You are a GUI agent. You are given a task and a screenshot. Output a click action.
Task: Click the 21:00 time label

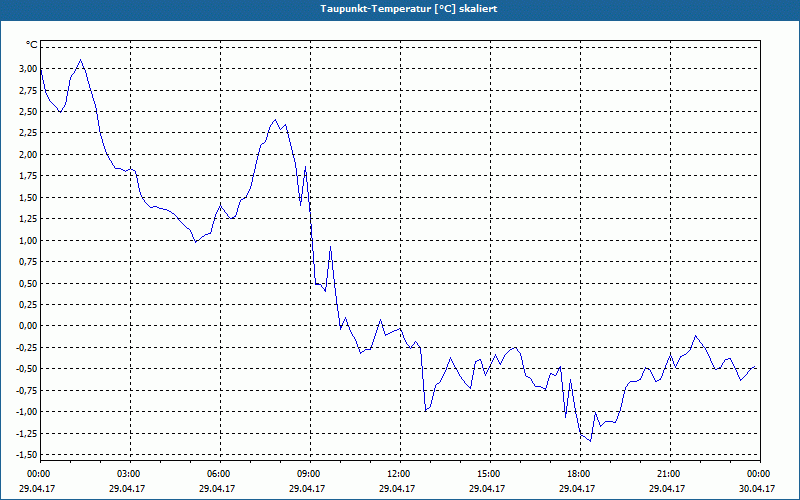pos(669,473)
